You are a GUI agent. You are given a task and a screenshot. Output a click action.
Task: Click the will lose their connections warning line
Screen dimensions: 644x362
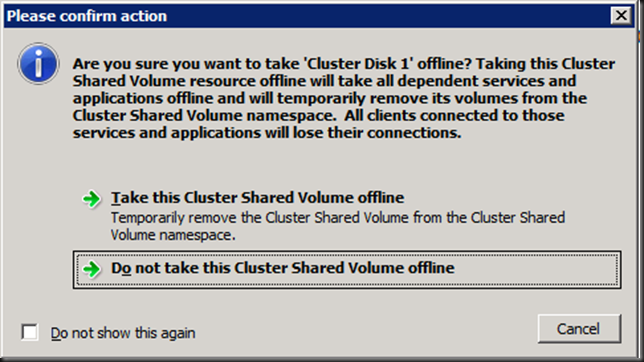(x=267, y=133)
